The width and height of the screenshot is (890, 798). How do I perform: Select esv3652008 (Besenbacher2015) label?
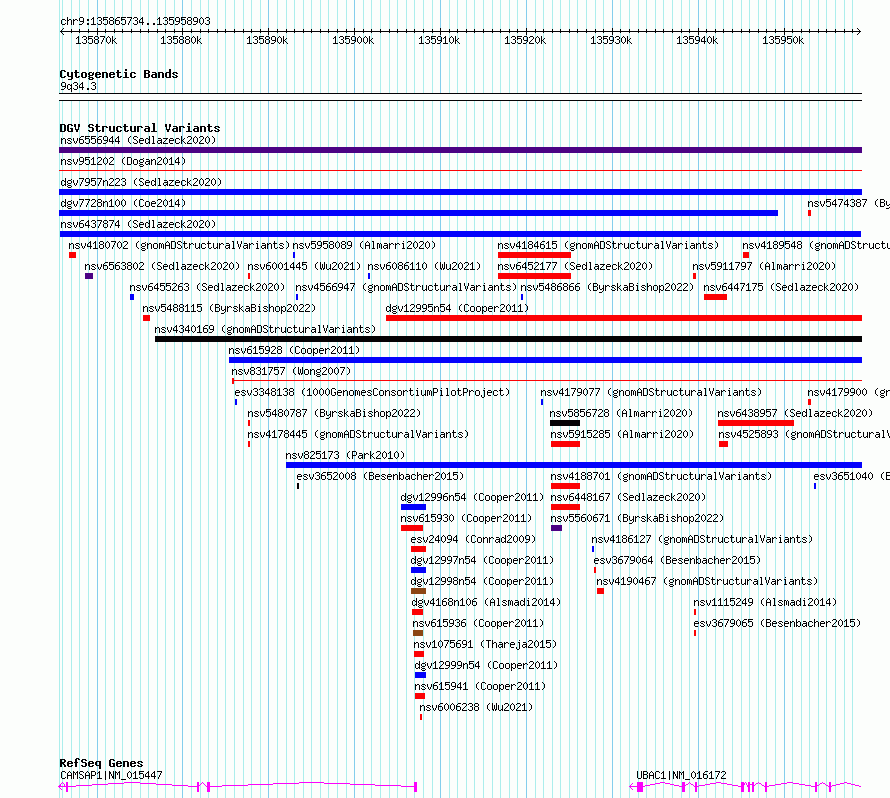pos(380,476)
